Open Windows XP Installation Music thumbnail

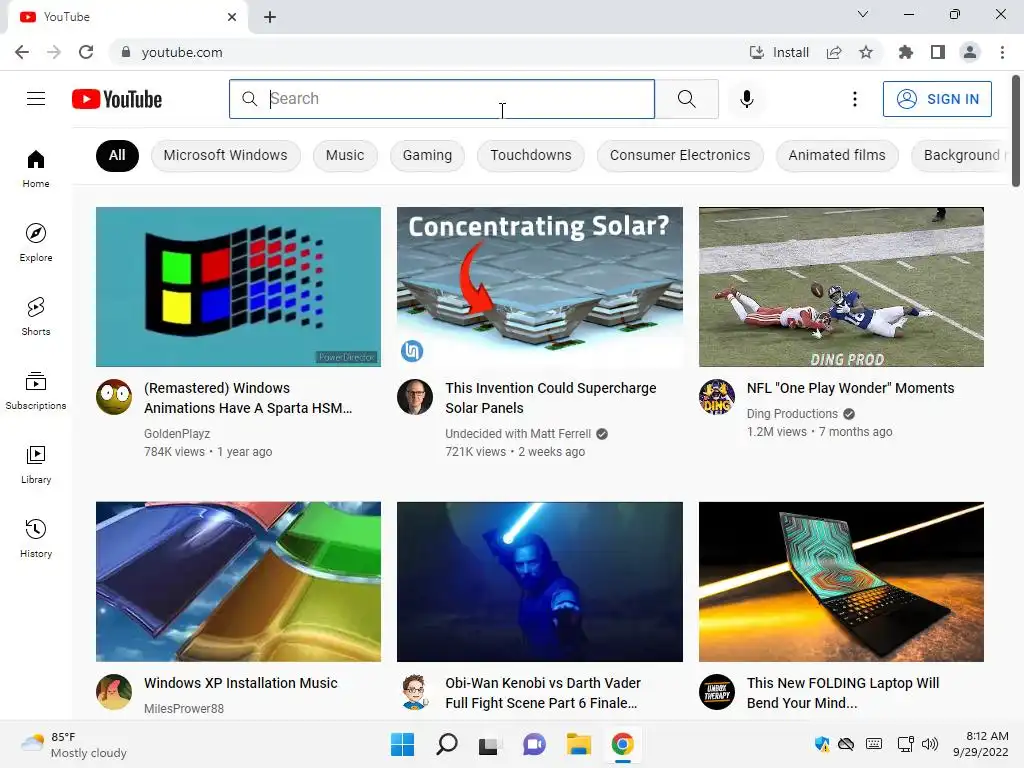[x=238, y=582]
